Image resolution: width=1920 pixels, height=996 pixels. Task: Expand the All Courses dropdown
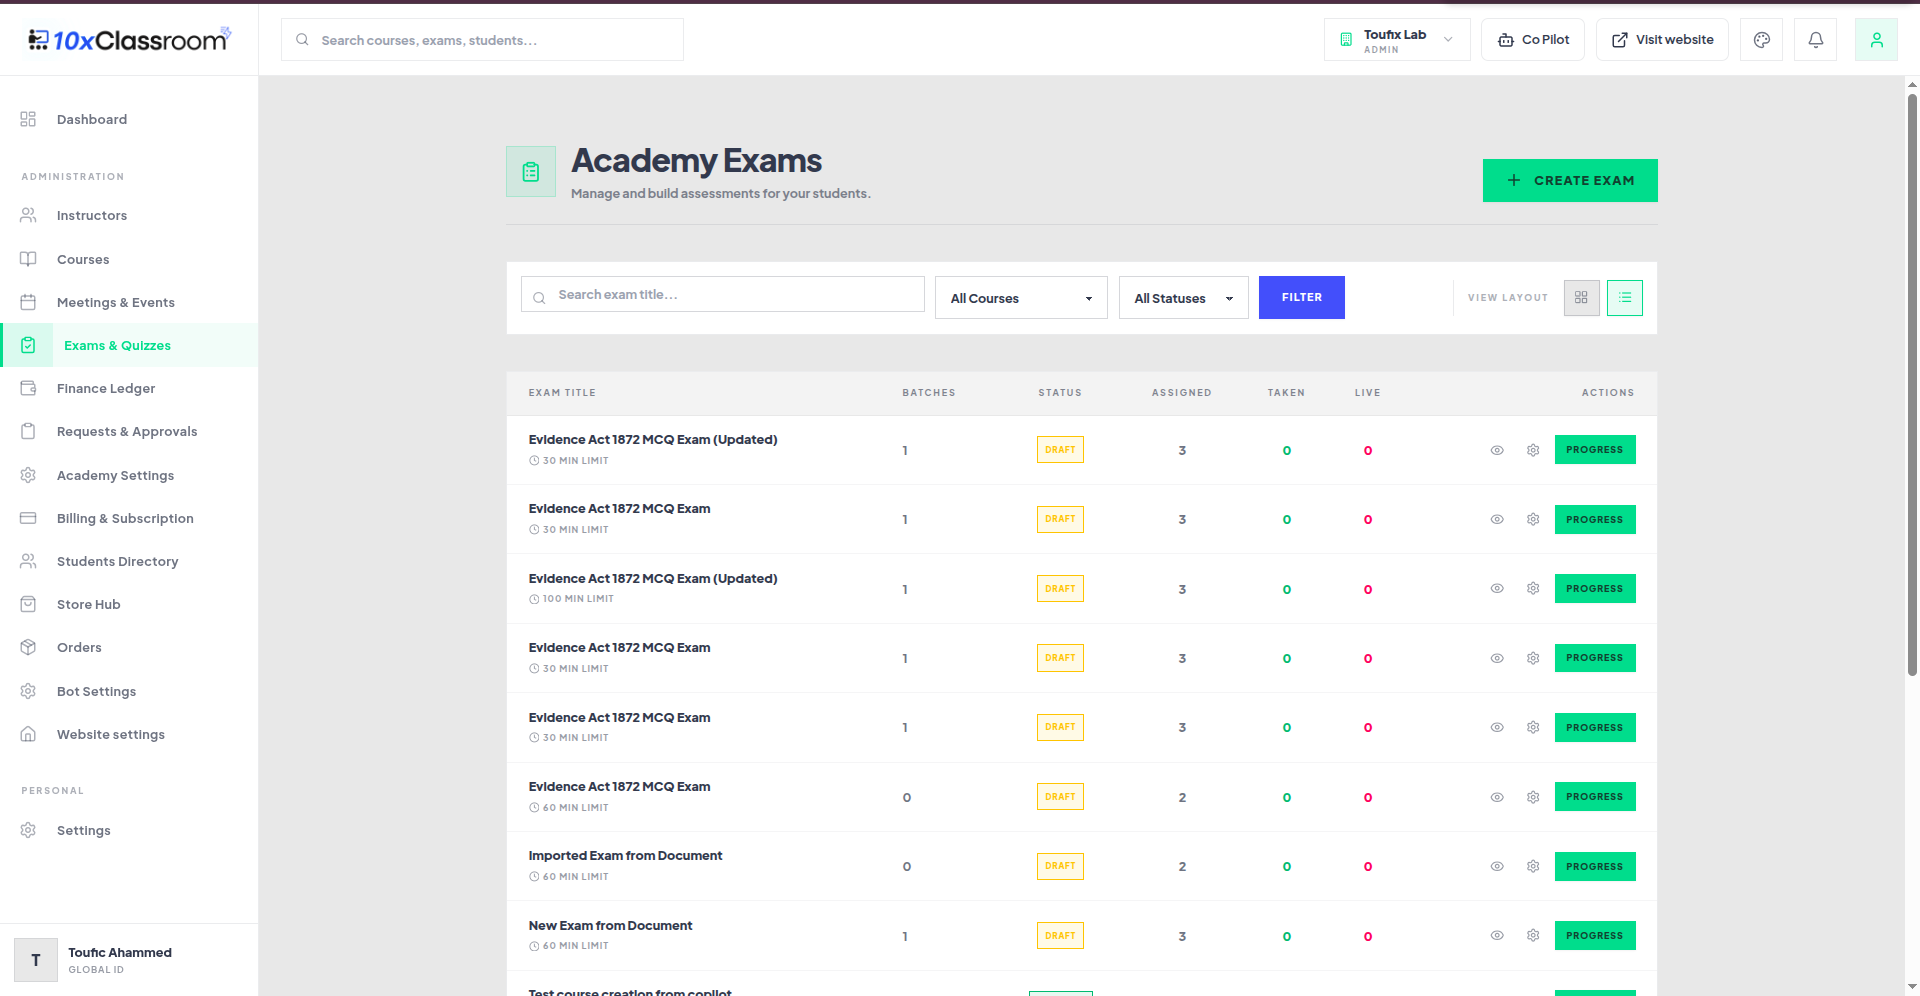pos(1021,298)
